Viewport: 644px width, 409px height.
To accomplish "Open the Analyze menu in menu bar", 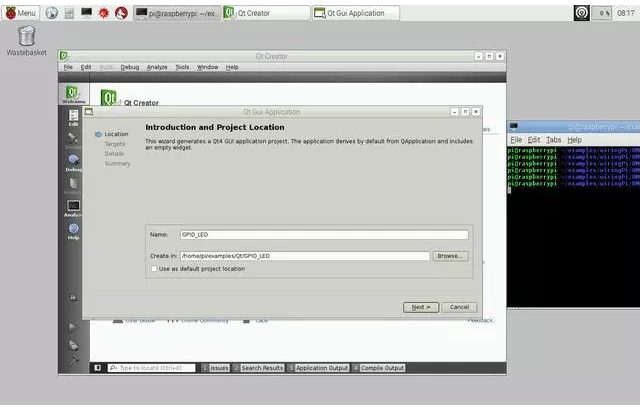I will pos(157,67).
